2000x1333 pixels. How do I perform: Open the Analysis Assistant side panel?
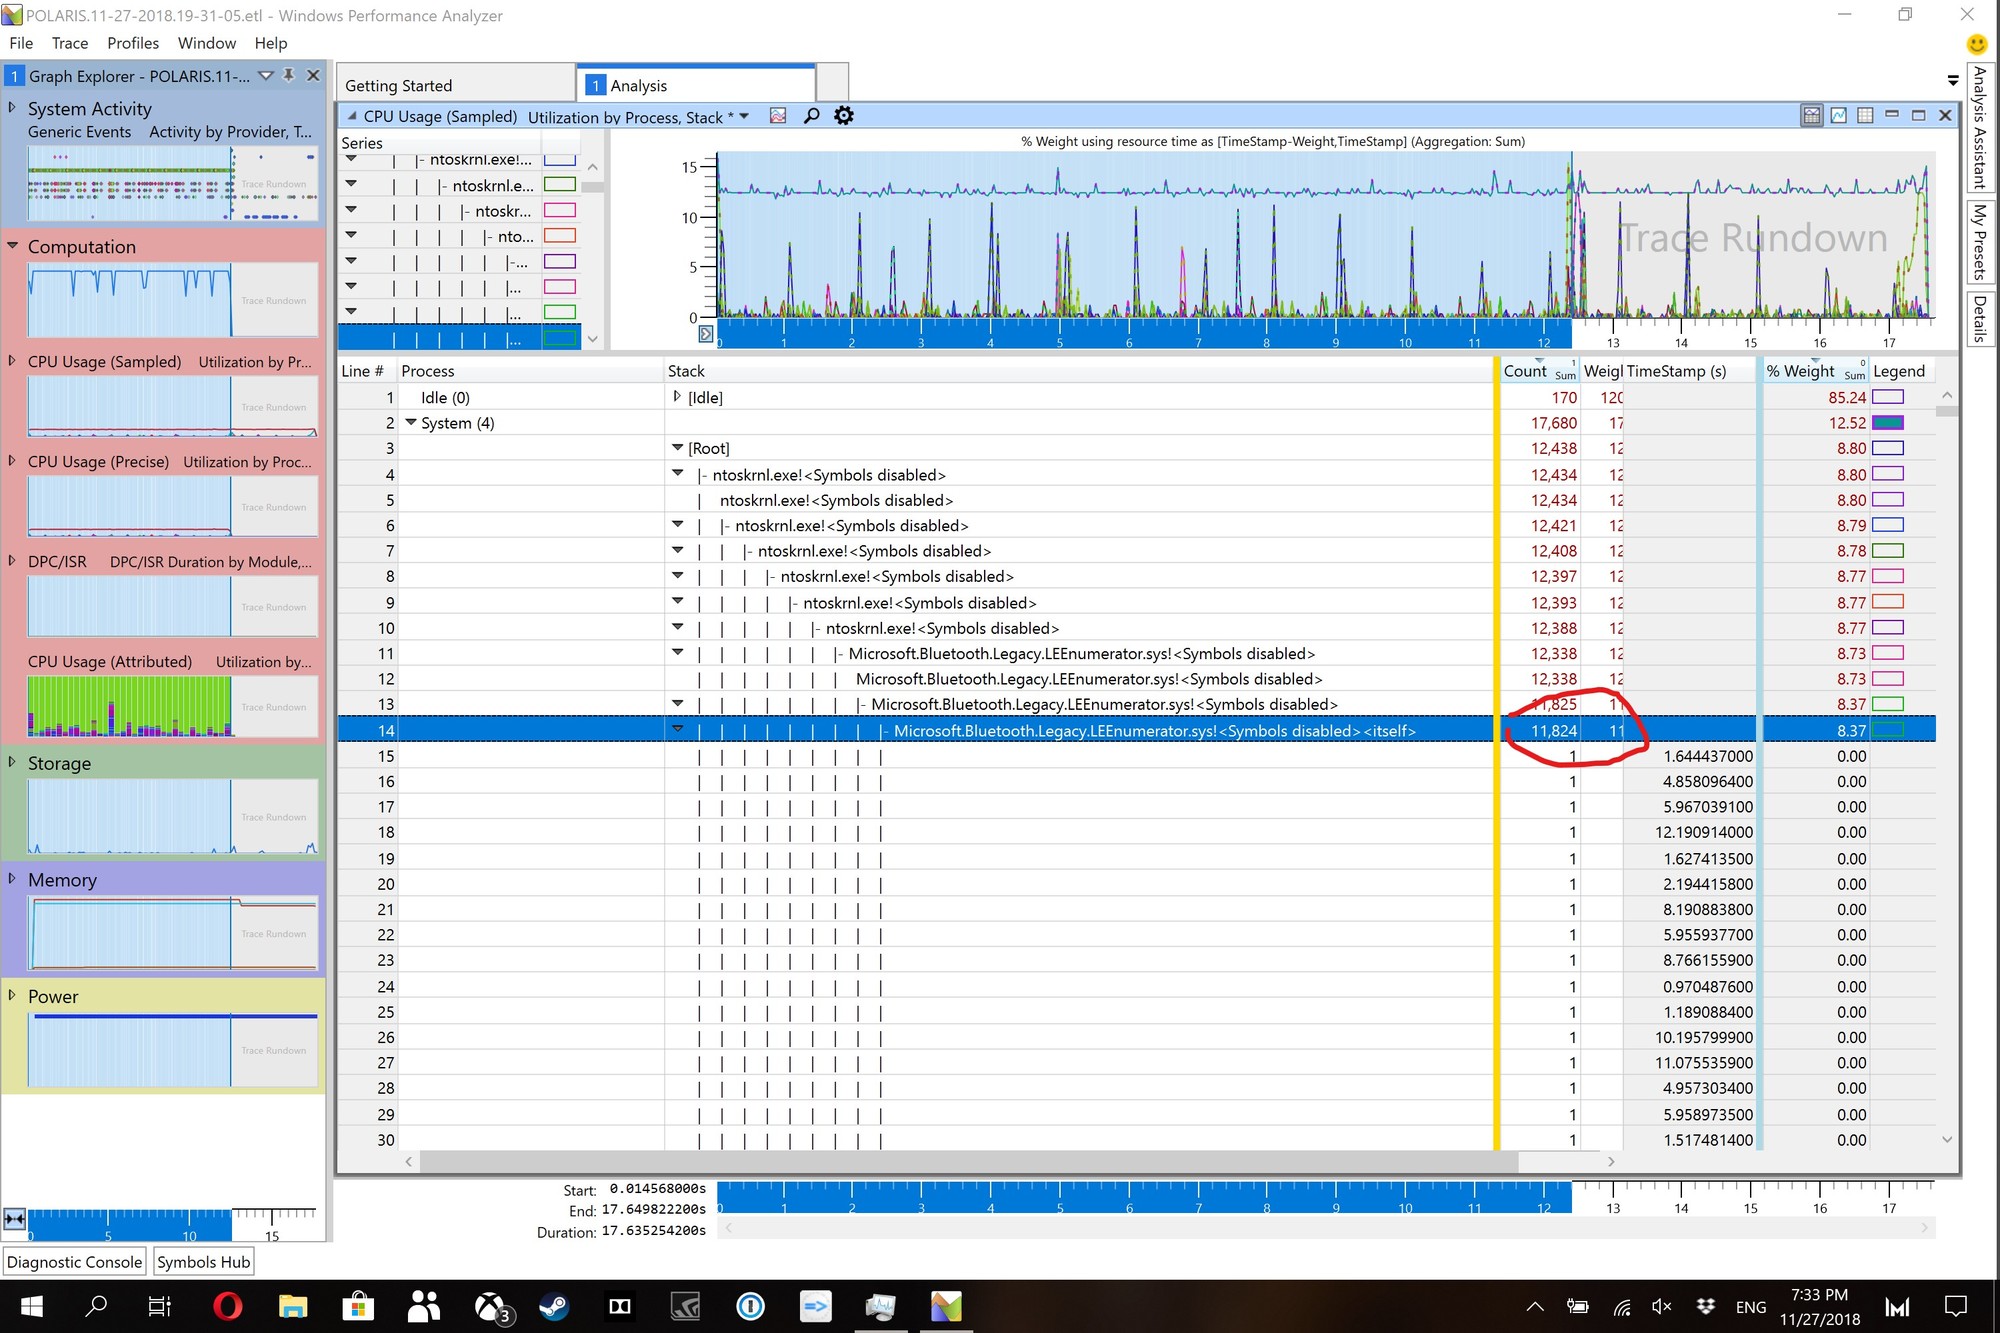1979,127
